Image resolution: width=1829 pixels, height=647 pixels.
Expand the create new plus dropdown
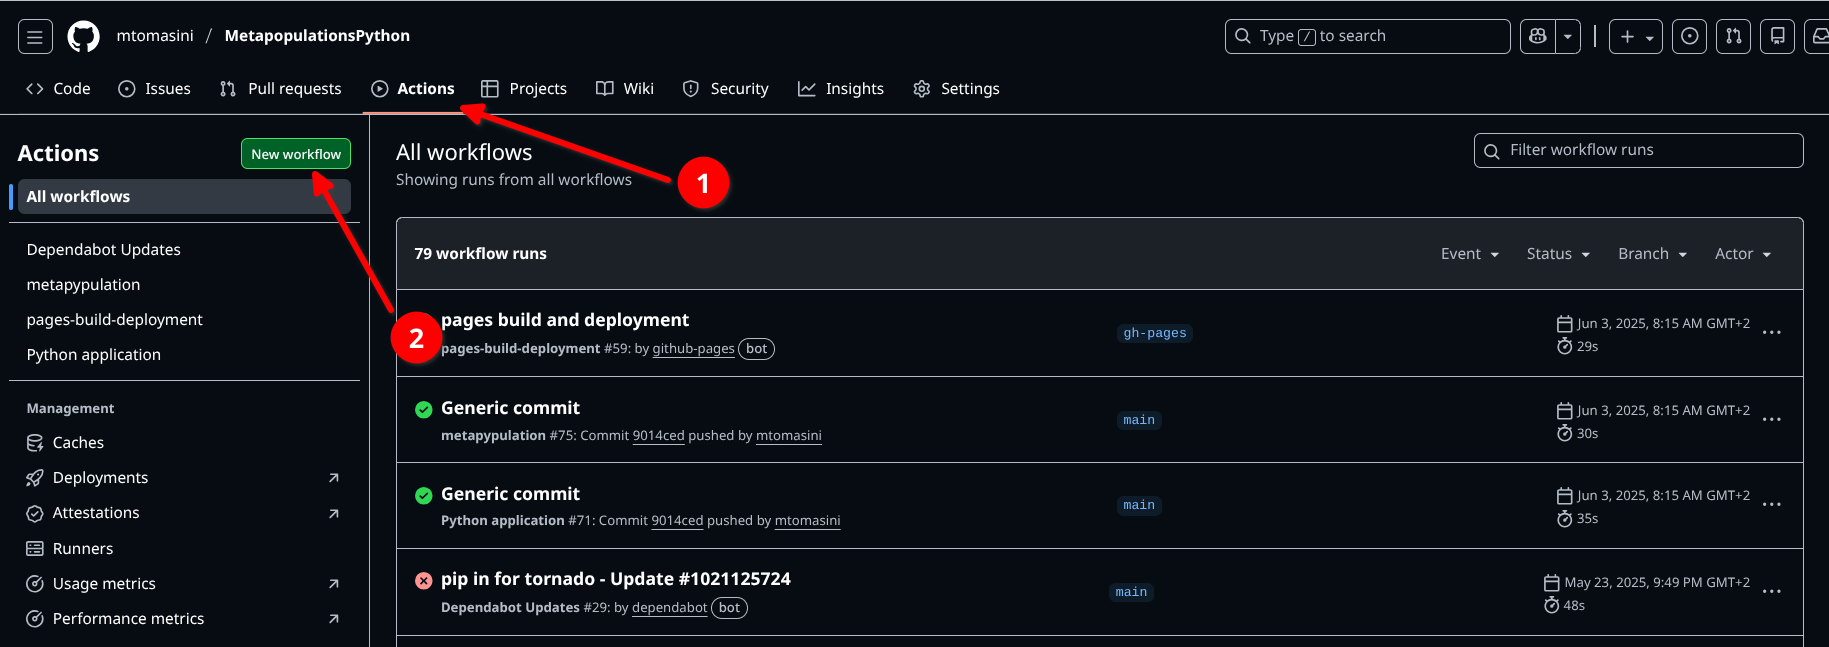1636,37
